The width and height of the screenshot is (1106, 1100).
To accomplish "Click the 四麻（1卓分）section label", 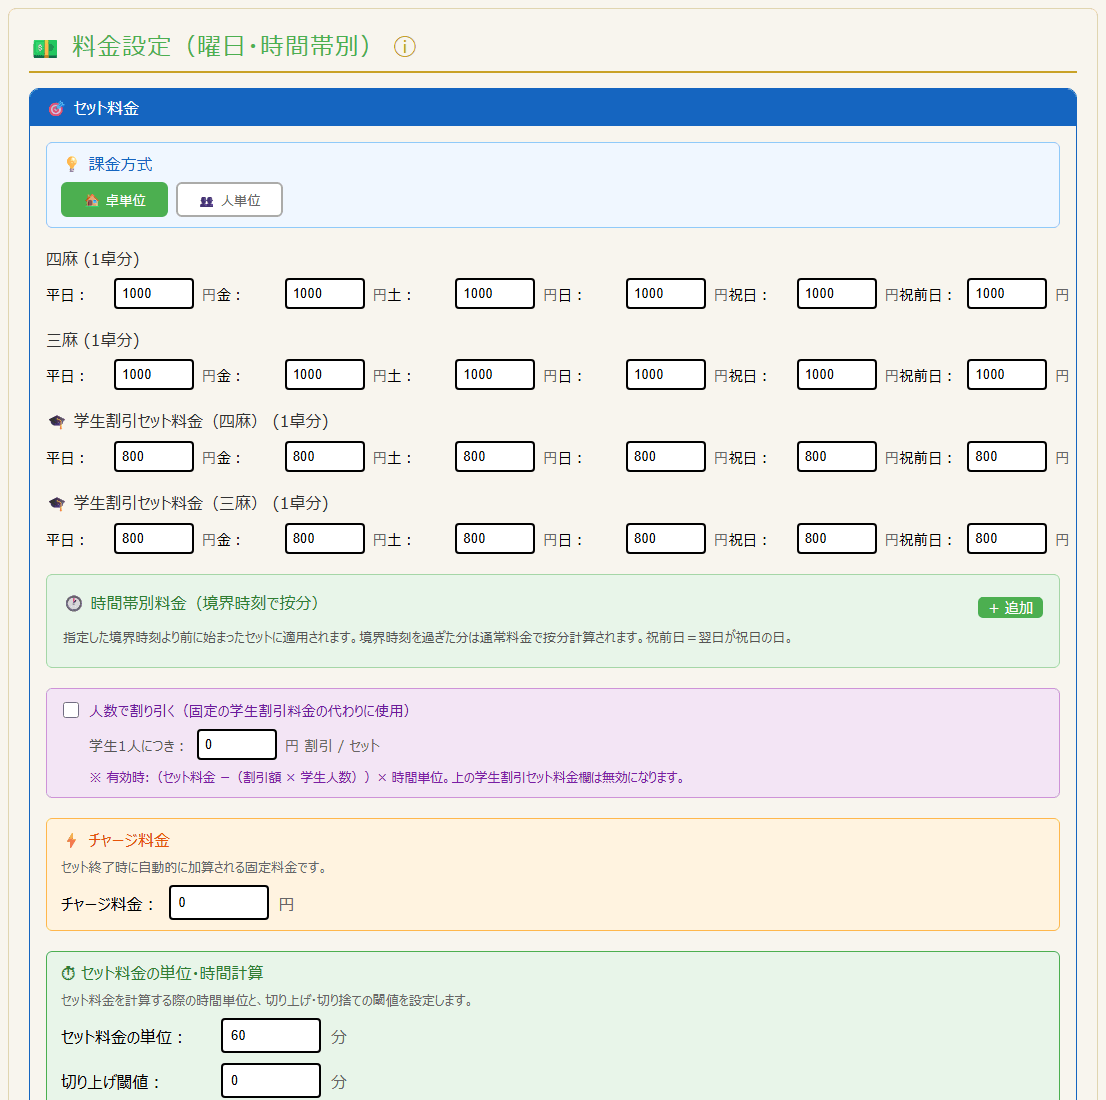I will point(93,259).
